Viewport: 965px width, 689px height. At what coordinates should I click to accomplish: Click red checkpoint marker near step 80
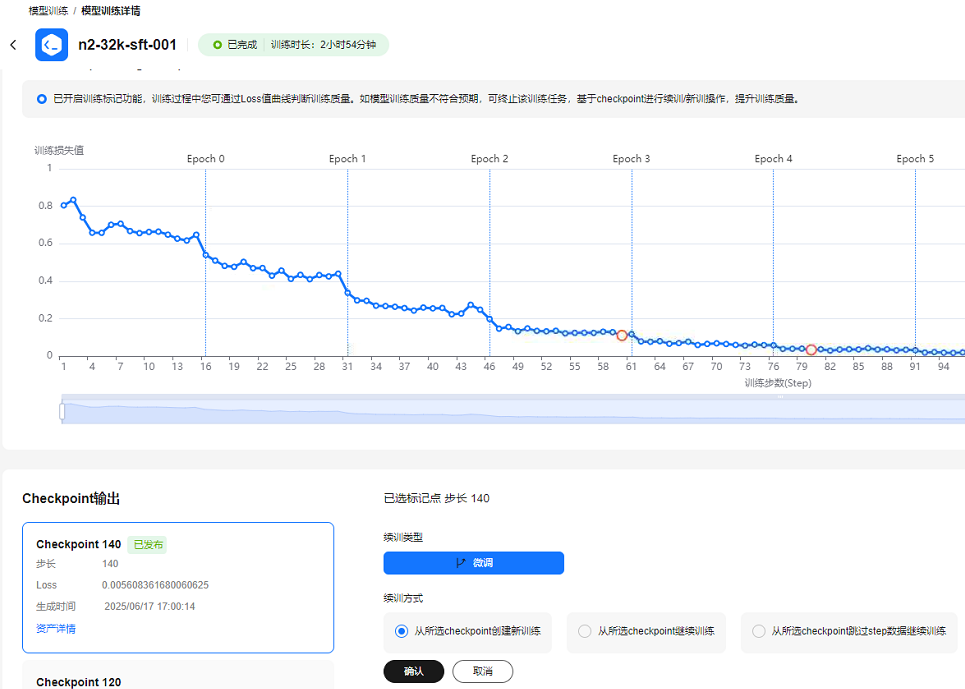pos(811,350)
